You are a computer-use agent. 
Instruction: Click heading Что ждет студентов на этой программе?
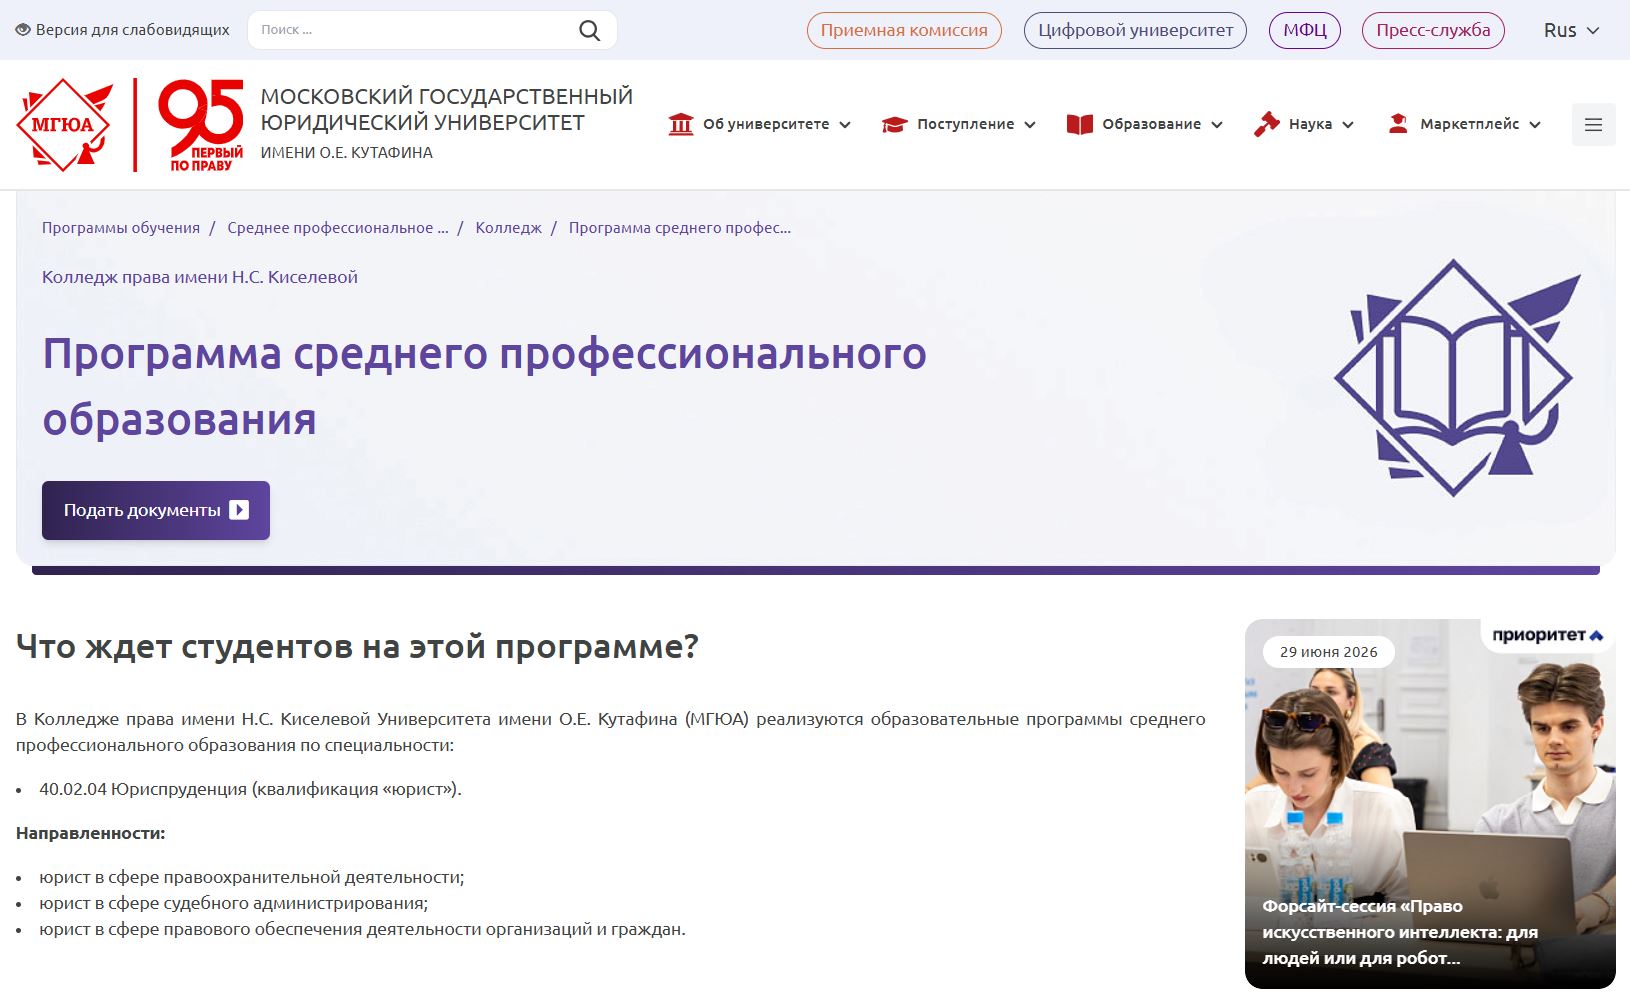(357, 647)
